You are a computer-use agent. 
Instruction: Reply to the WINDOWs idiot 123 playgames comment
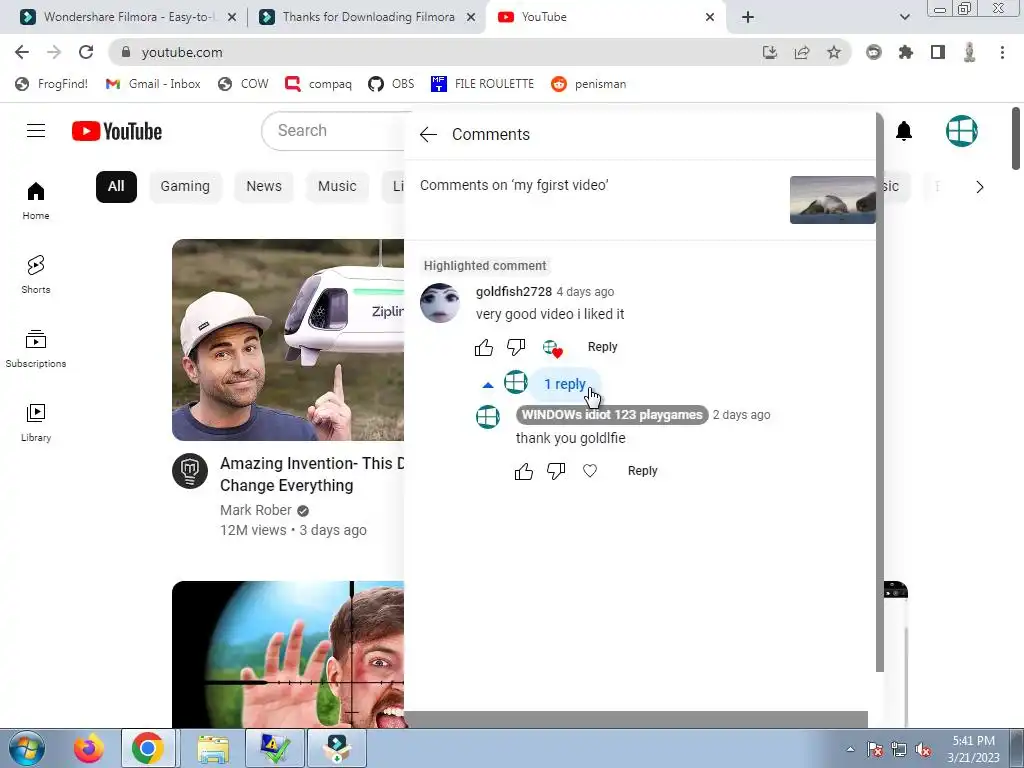643,471
